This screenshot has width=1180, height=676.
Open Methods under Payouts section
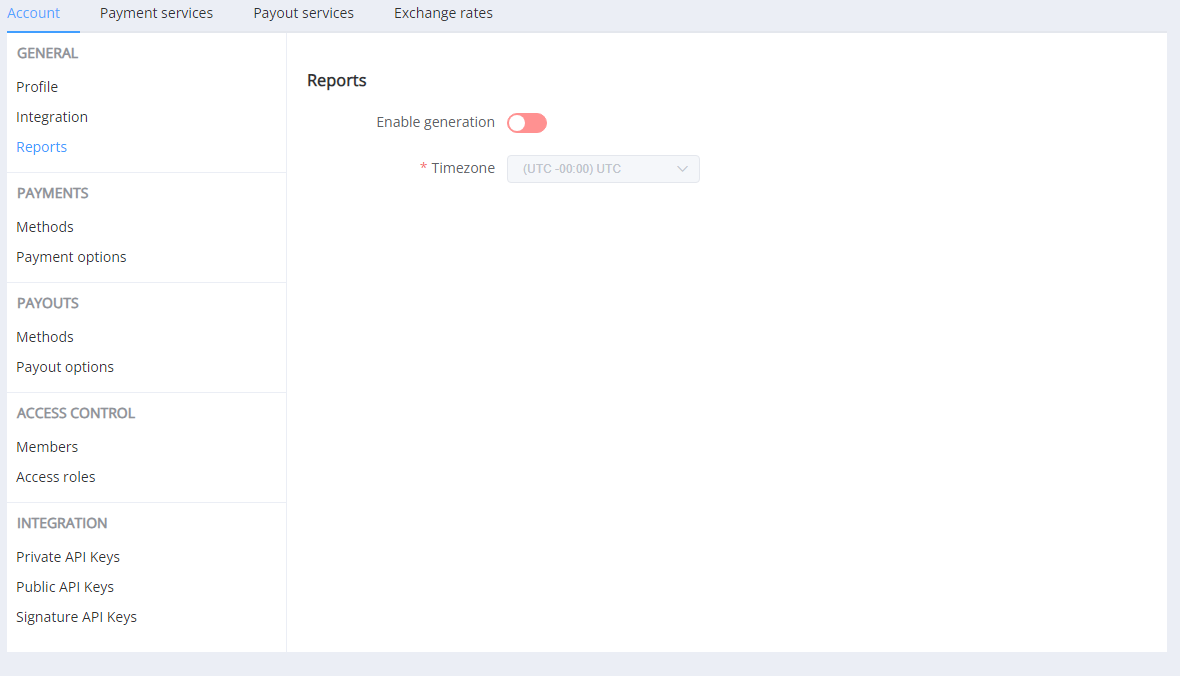coord(45,337)
